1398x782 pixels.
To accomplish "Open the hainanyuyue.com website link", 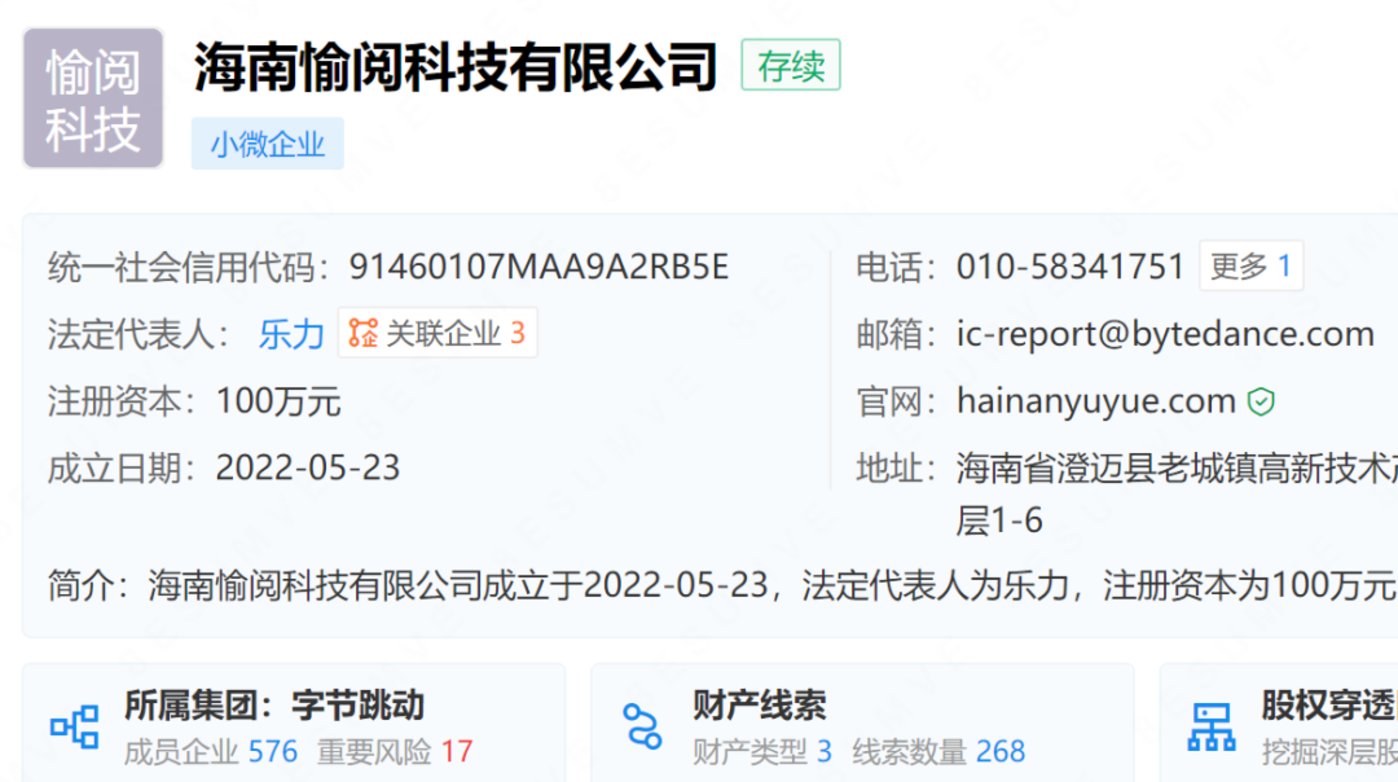I will (1096, 401).
